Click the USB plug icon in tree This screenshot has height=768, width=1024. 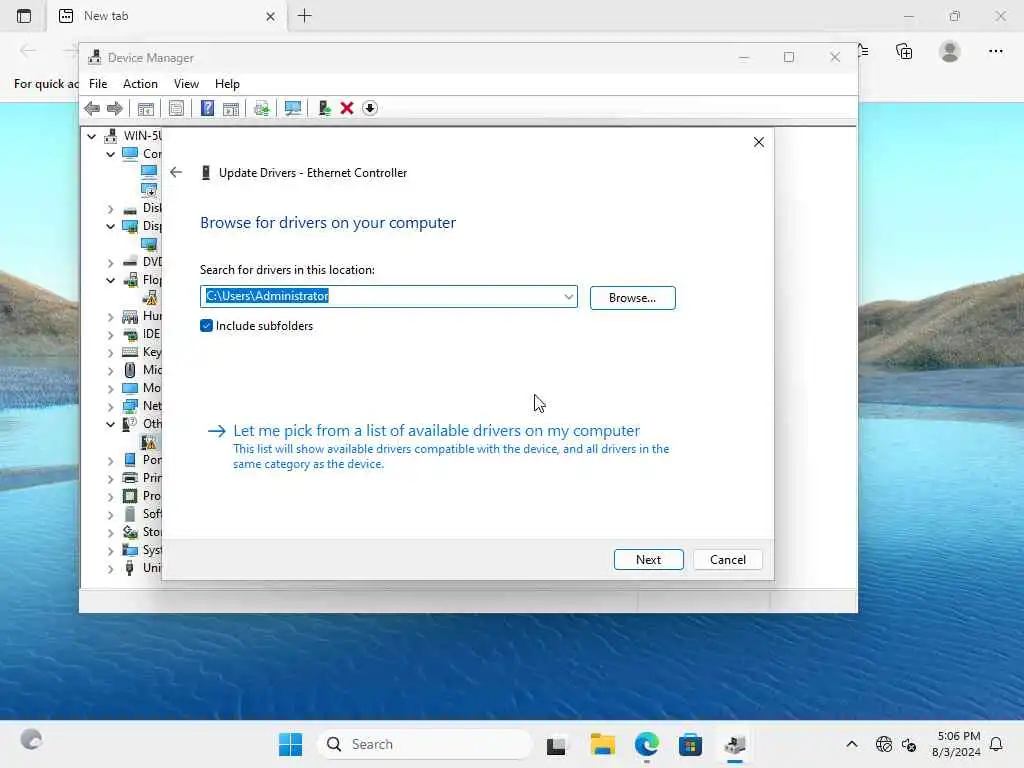pyautogui.click(x=130, y=568)
